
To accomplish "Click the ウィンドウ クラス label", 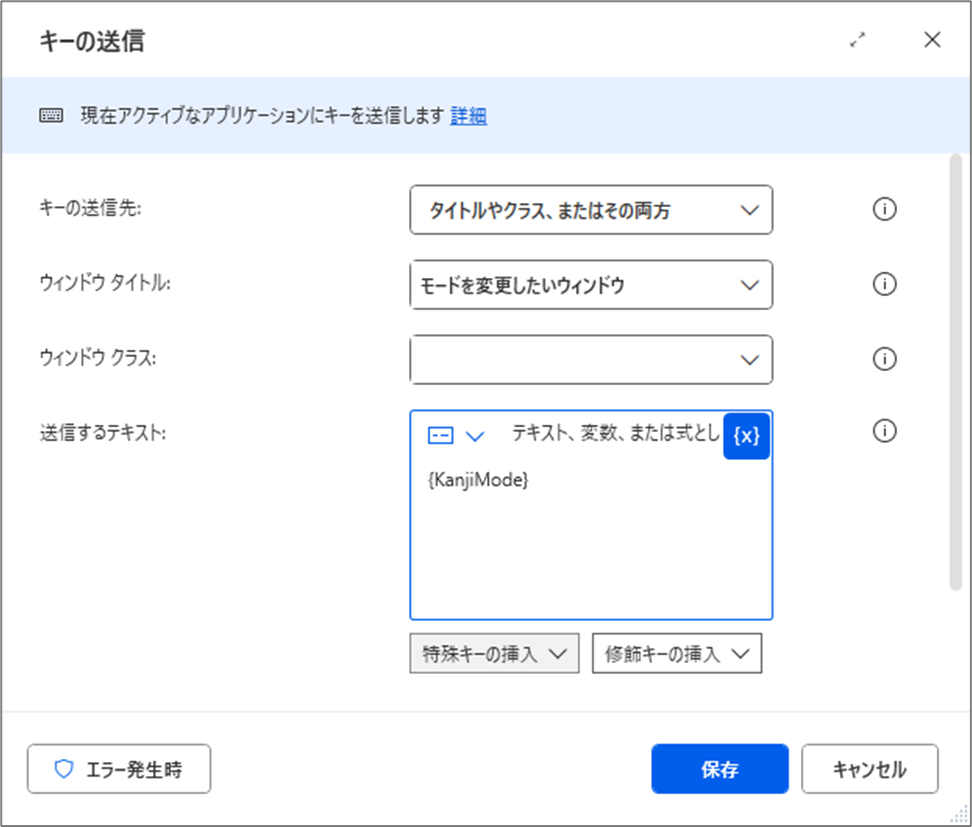I will (98, 358).
